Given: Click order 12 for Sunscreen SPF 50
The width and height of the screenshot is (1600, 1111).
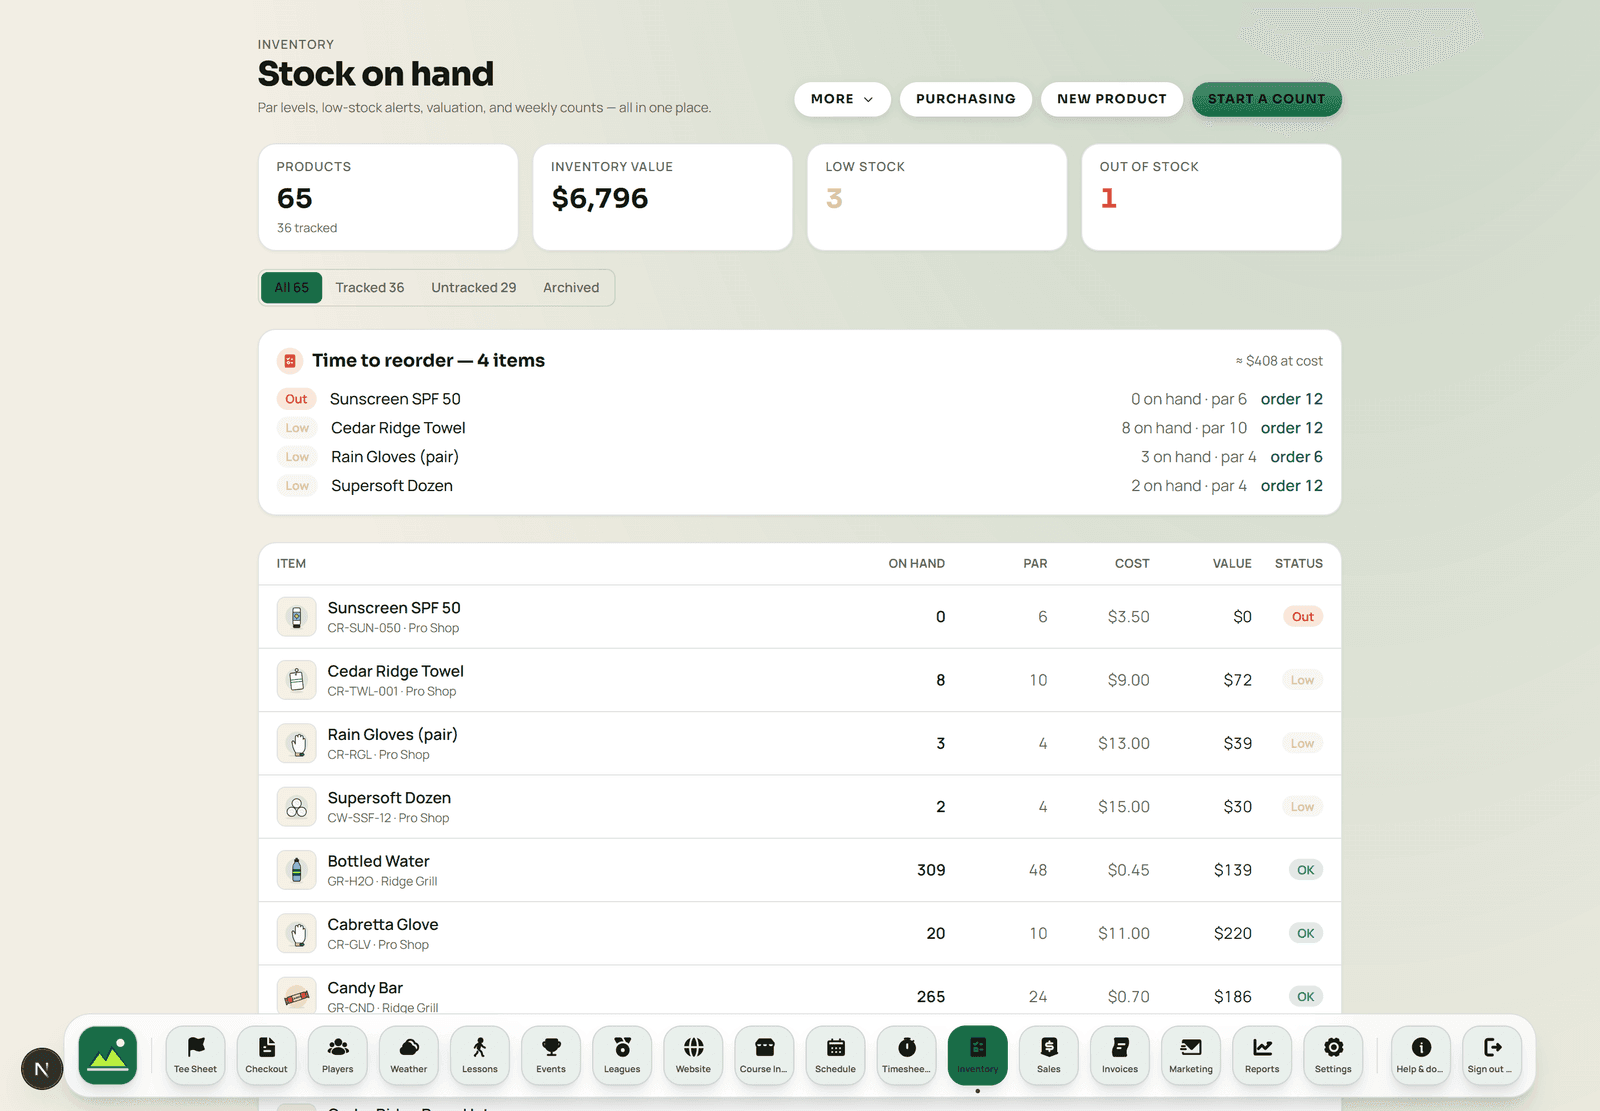Looking at the screenshot, I should click(x=1291, y=399).
